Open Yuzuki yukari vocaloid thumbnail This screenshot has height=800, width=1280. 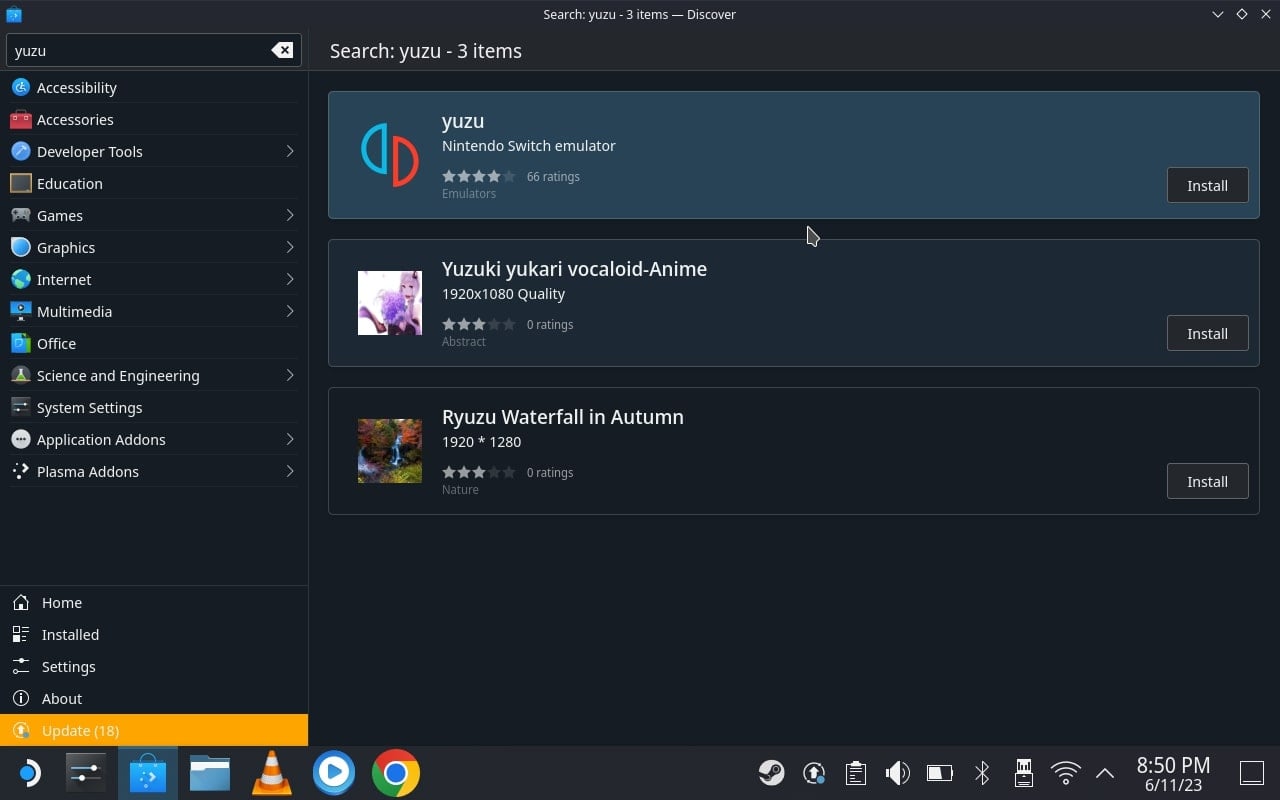click(x=390, y=303)
